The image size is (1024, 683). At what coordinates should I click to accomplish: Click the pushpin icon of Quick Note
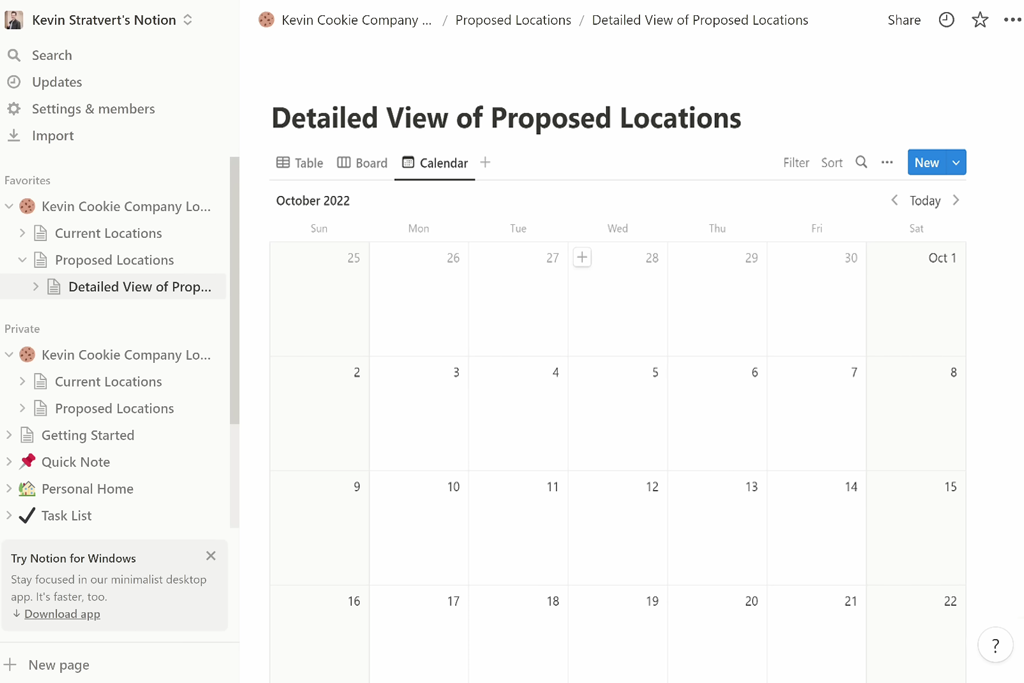pos(27,462)
